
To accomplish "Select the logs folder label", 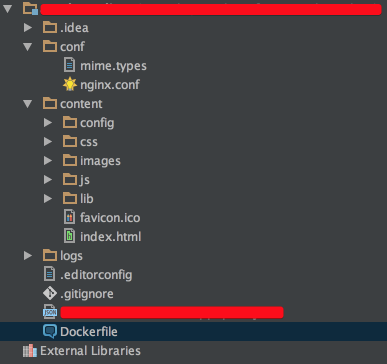I will tap(71, 256).
